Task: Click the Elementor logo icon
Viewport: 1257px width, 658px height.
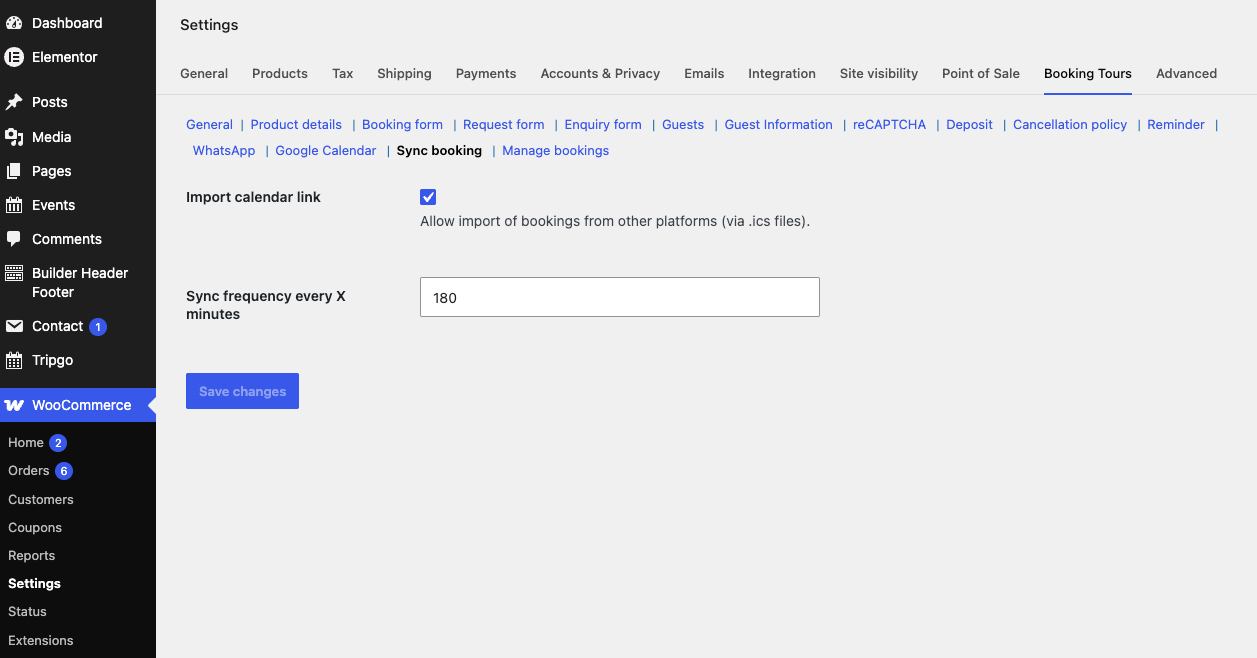Action: [14, 57]
